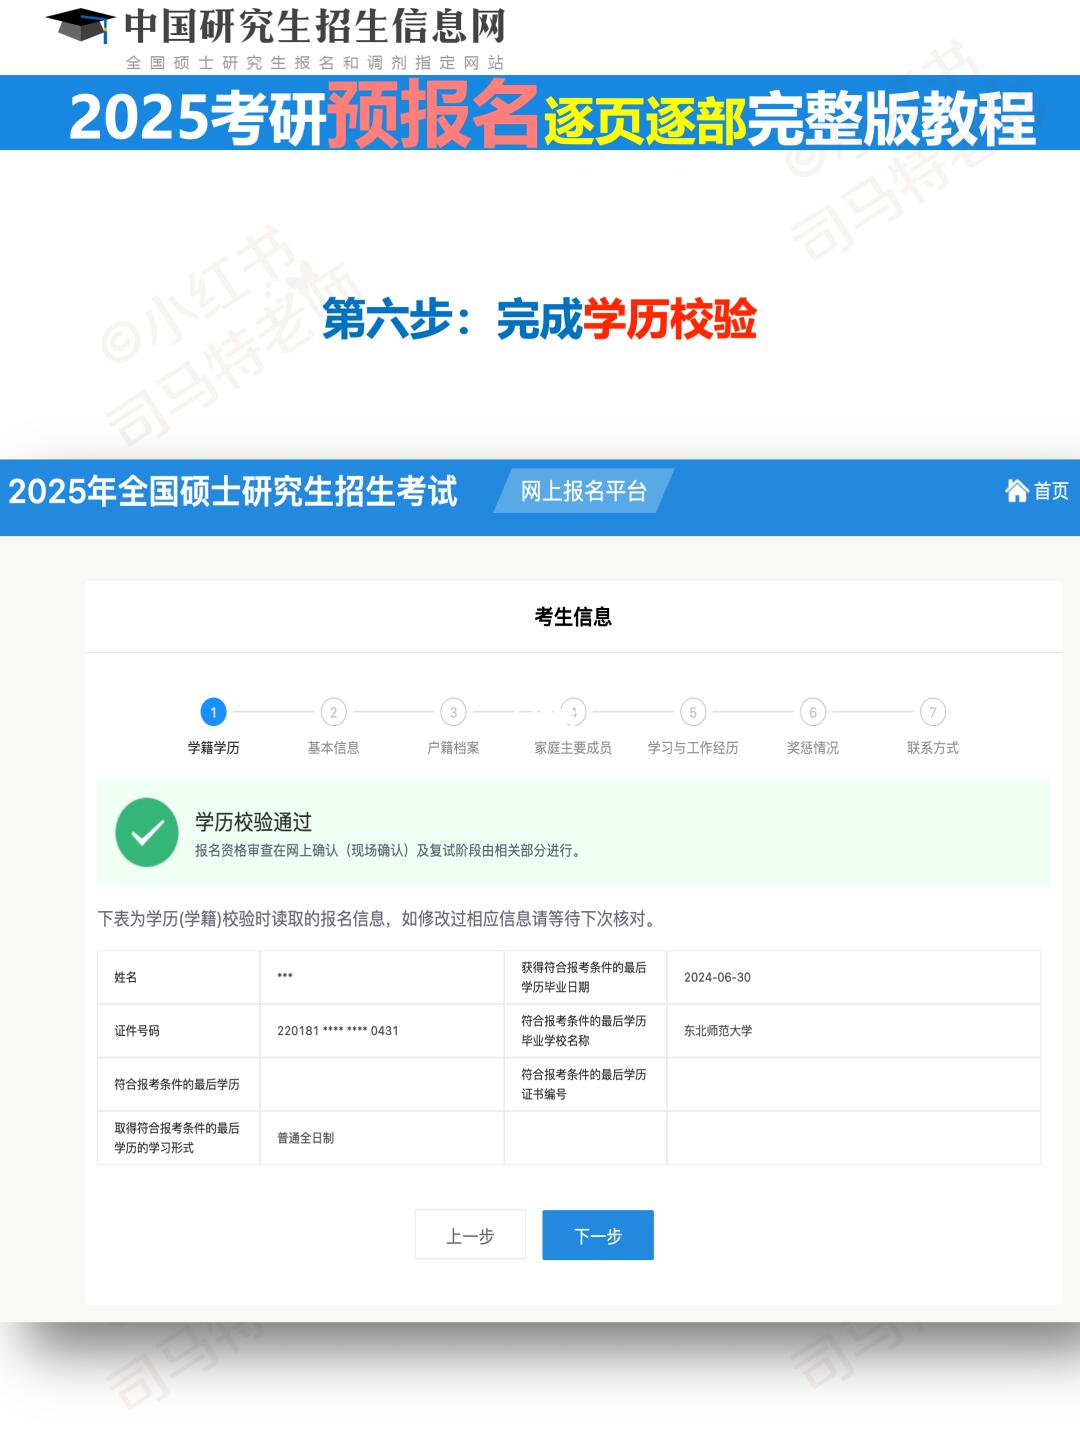The width and height of the screenshot is (1080, 1442).
Task: Click the 符合报考条件的最后学历毕业学校名称 label
Action: point(584,1031)
